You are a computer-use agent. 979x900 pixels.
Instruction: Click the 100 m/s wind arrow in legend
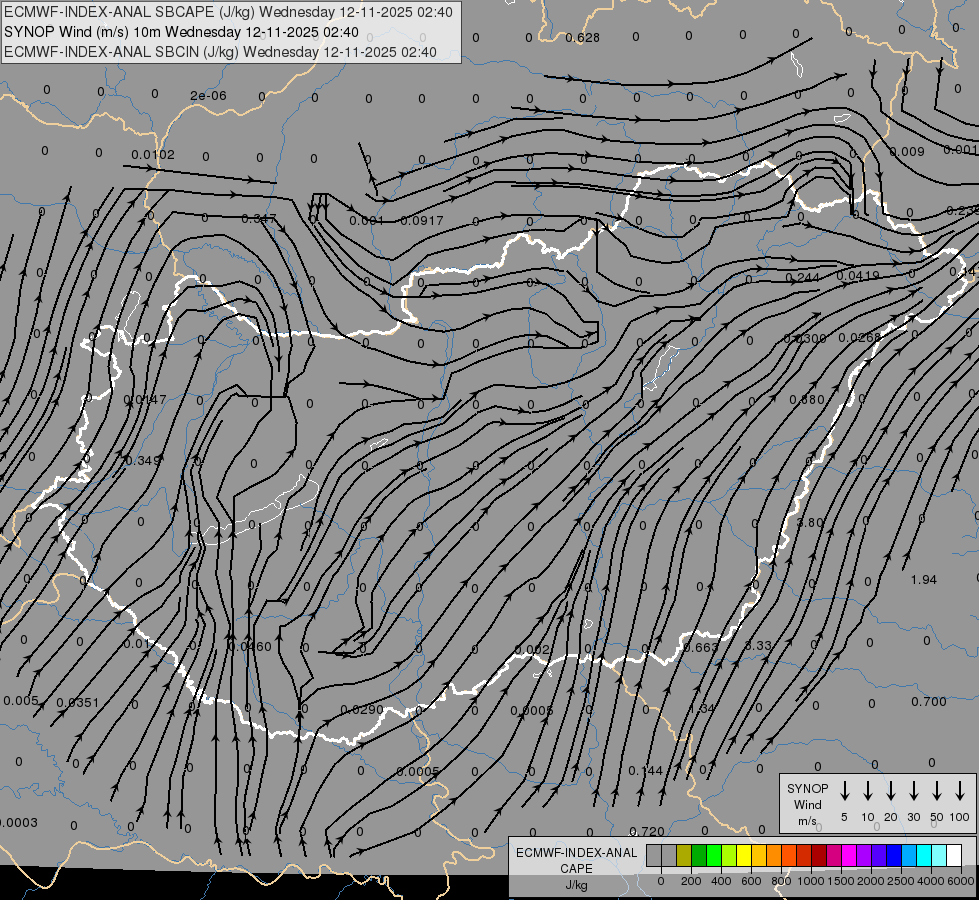960,791
